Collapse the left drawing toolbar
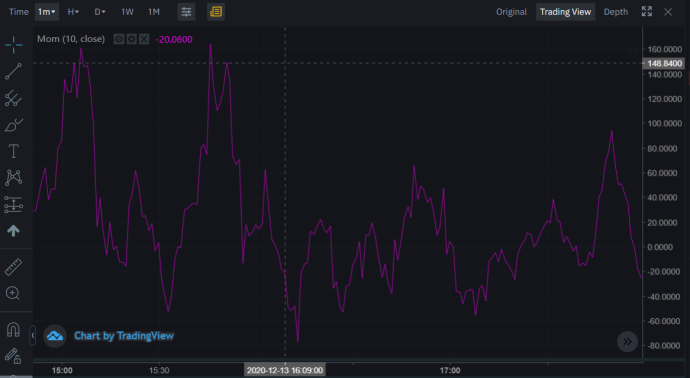The image size is (690, 378). tap(33, 335)
